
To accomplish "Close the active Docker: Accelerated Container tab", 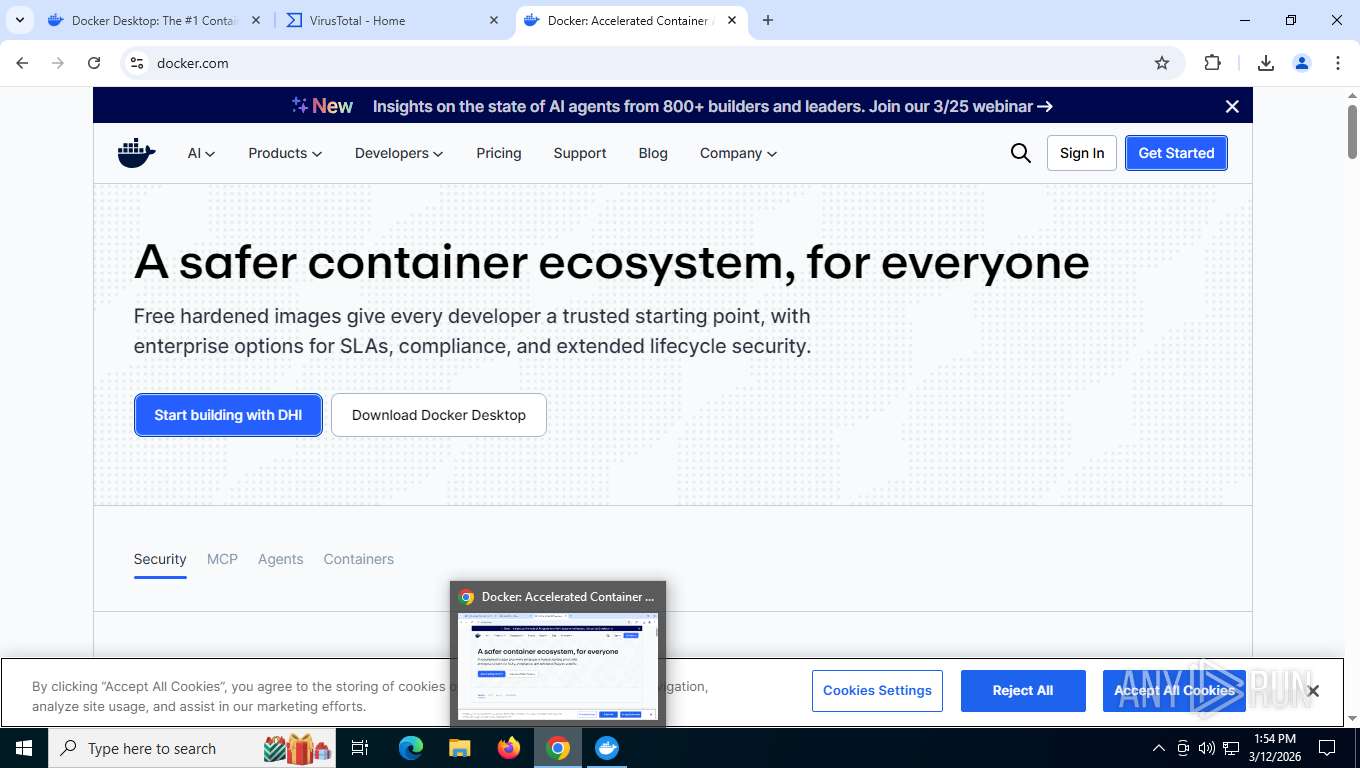I will (x=732, y=20).
